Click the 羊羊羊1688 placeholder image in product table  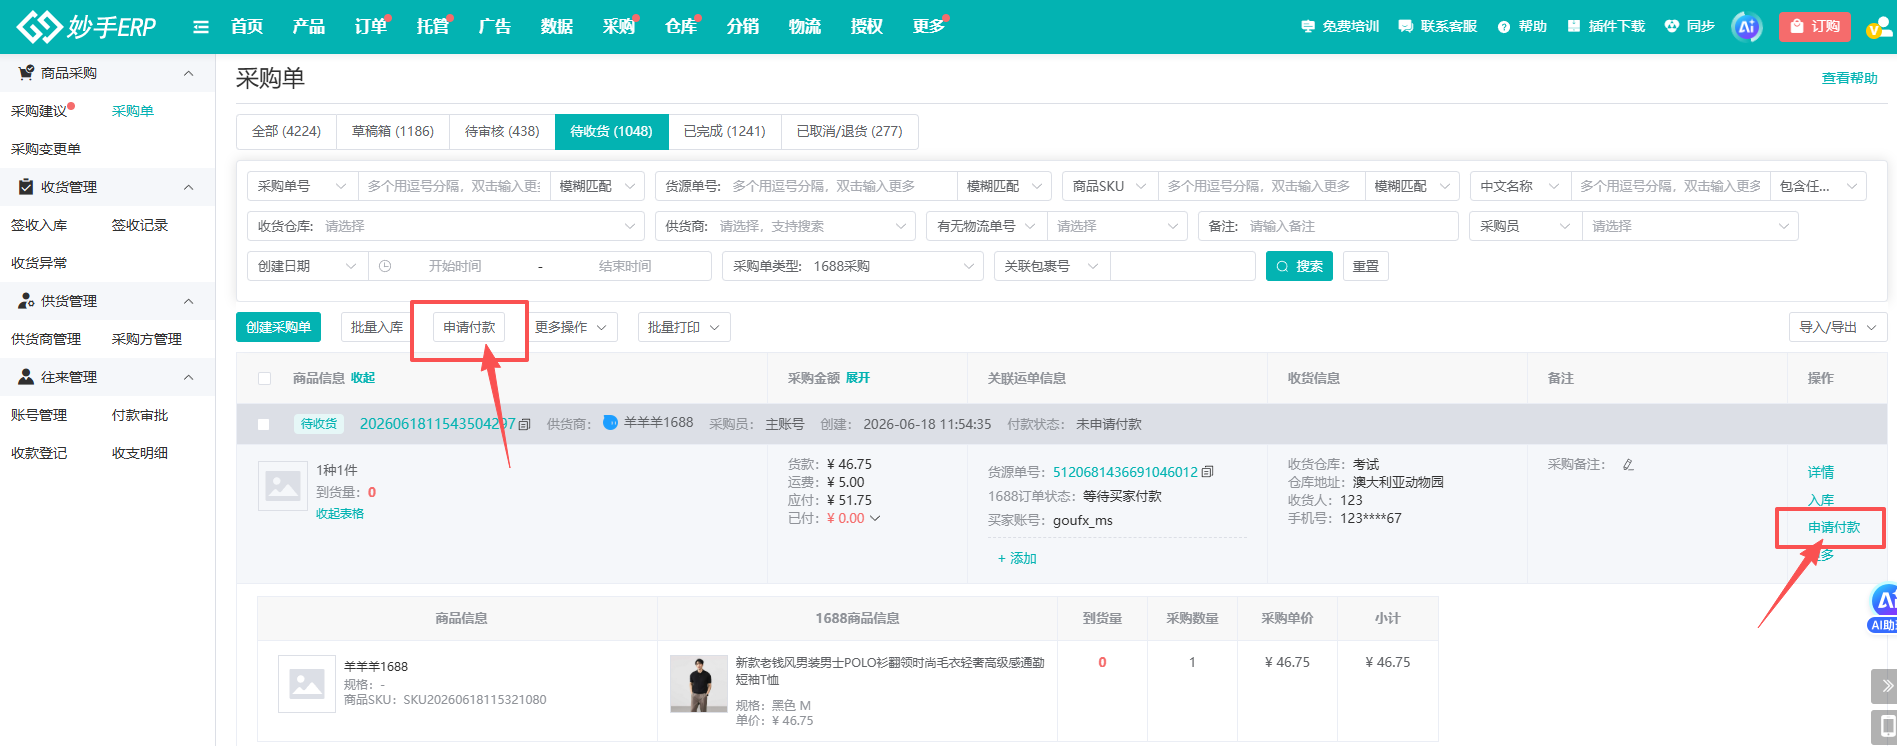(x=307, y=684)
